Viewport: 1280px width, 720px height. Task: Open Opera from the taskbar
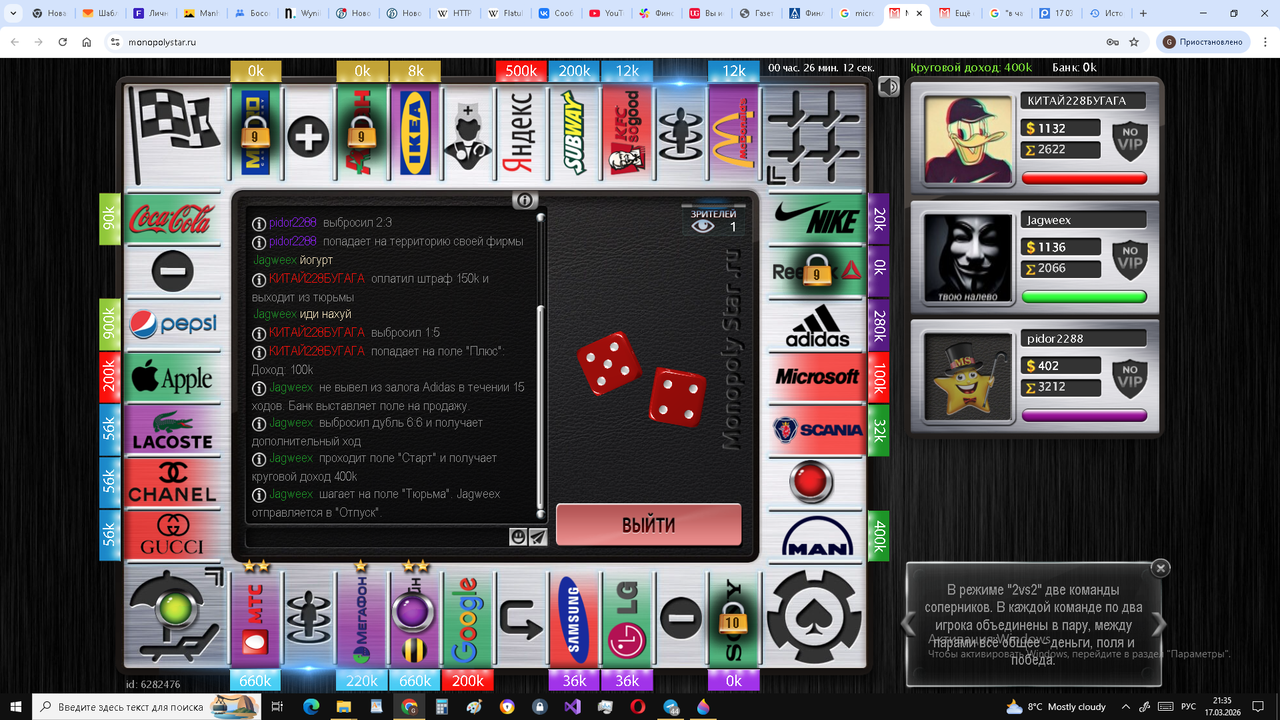click(638, 706)
